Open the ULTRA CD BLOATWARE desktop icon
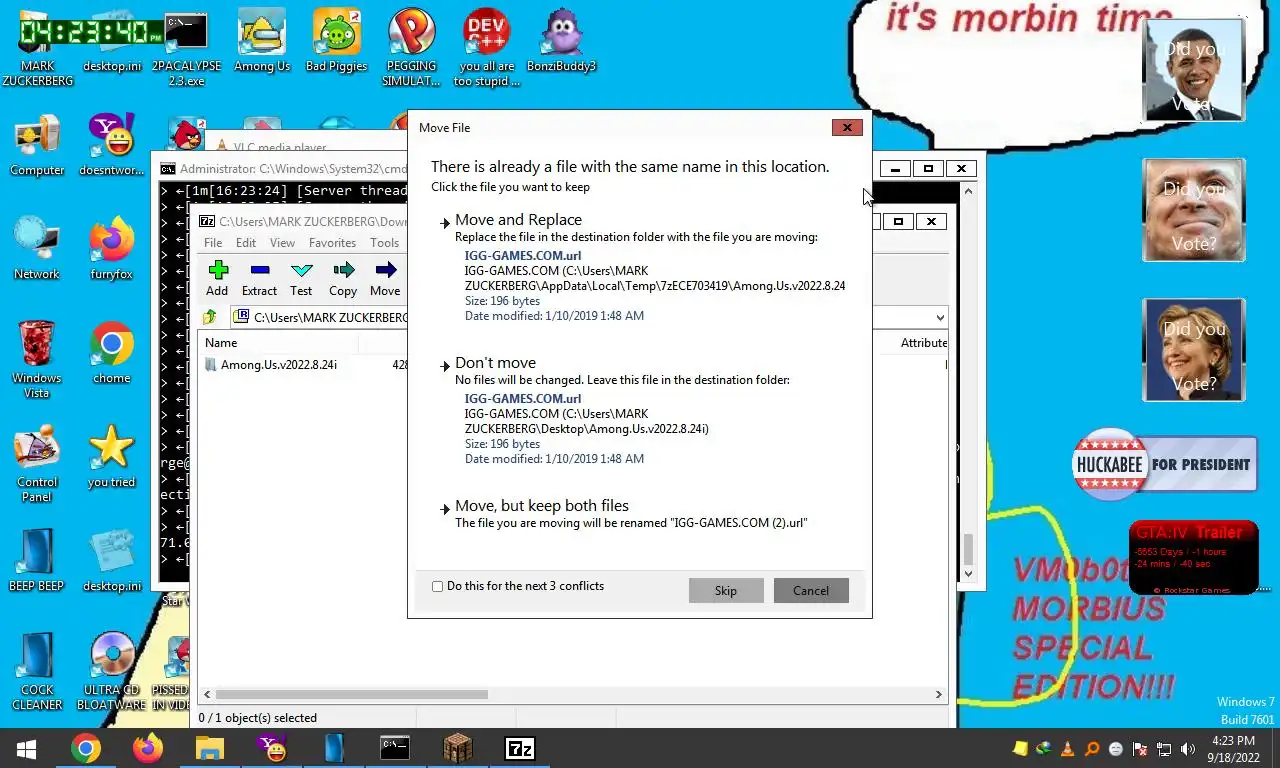The height and width of the screenshot is (768, 1280). tap(112, 672)
